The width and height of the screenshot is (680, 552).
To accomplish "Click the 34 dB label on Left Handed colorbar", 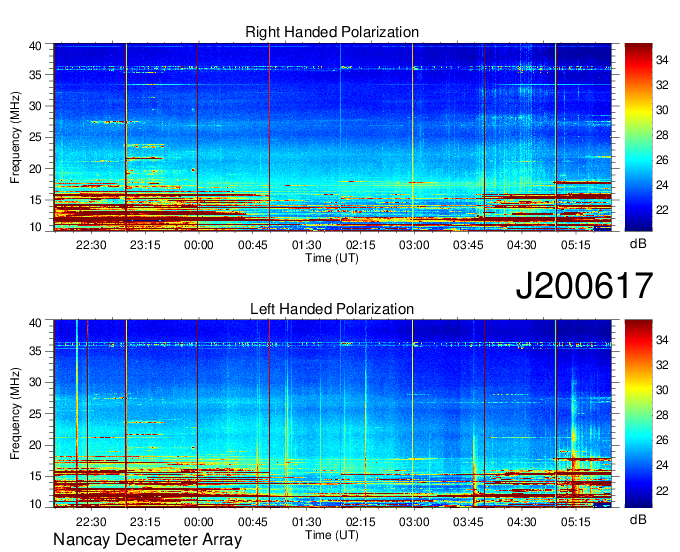I will 662,340.
